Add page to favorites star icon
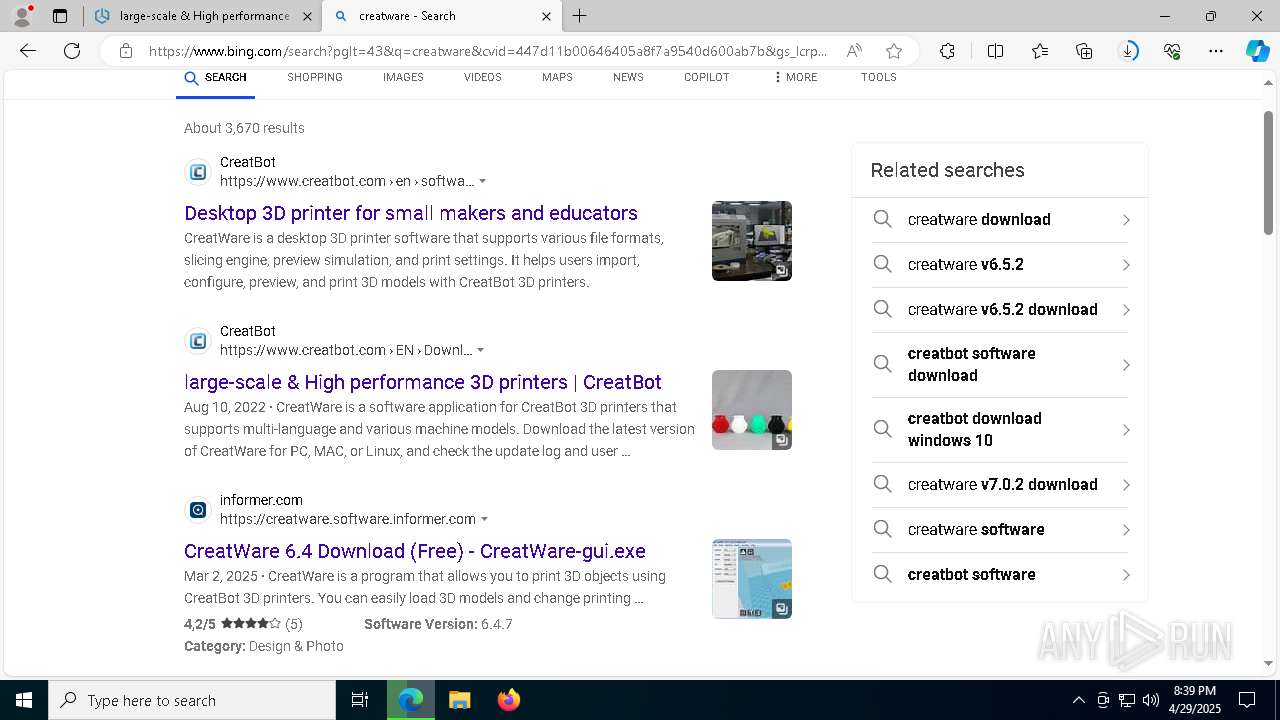This screenshot has width=1280, height=720. pos(894,51)
